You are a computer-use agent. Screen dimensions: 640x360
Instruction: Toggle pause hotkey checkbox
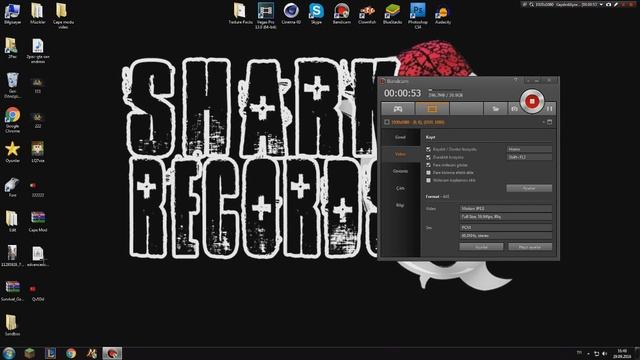(x=428, y=157)
